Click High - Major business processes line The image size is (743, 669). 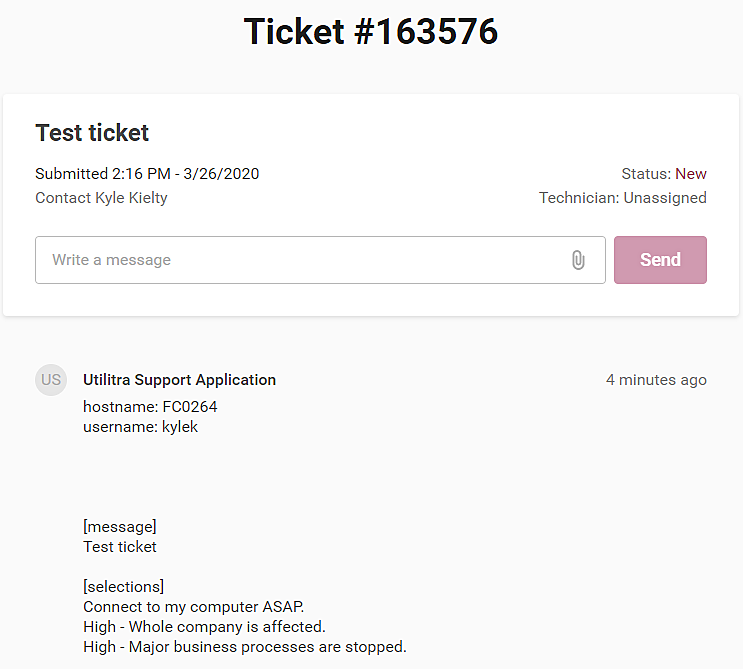pyautogui.click(x=245, y=647)
